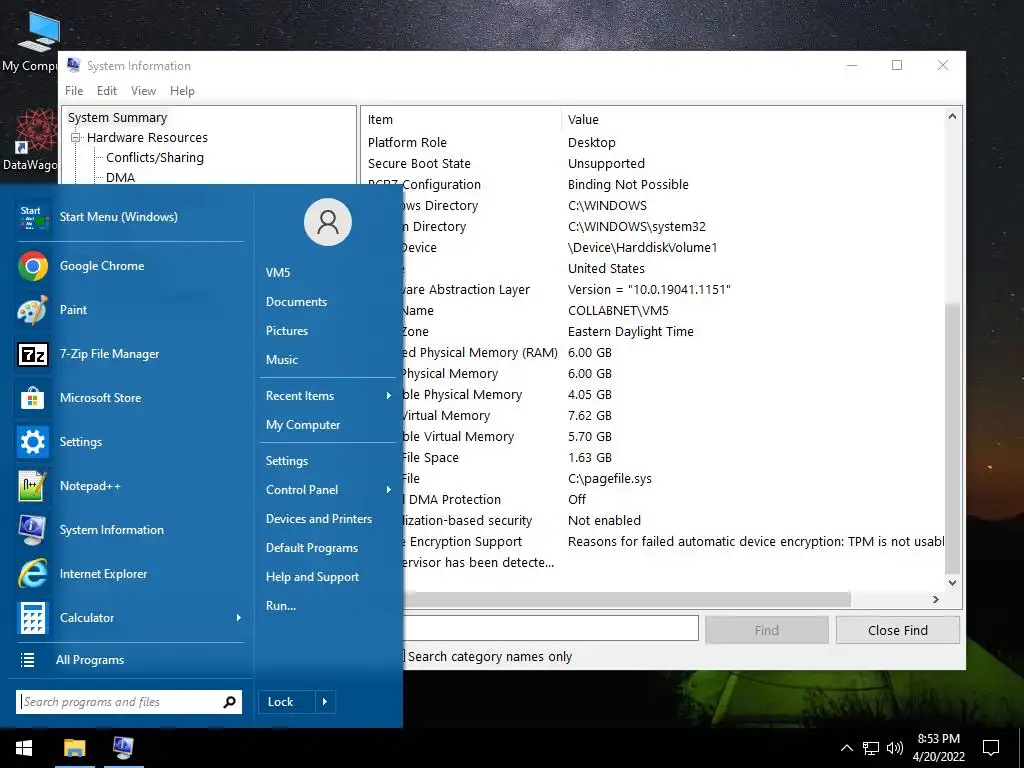Screen dimensions: 1024x768
Task: Open the Help menu
Action: tap(182, 91)
